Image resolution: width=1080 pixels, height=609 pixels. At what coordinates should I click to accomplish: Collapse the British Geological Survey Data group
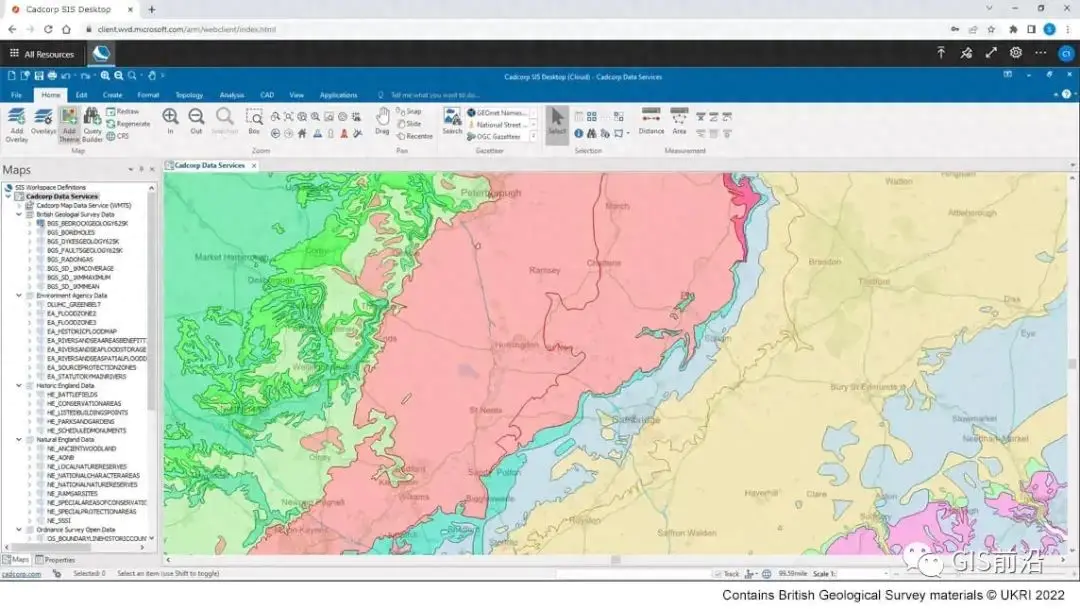(19, 214)
